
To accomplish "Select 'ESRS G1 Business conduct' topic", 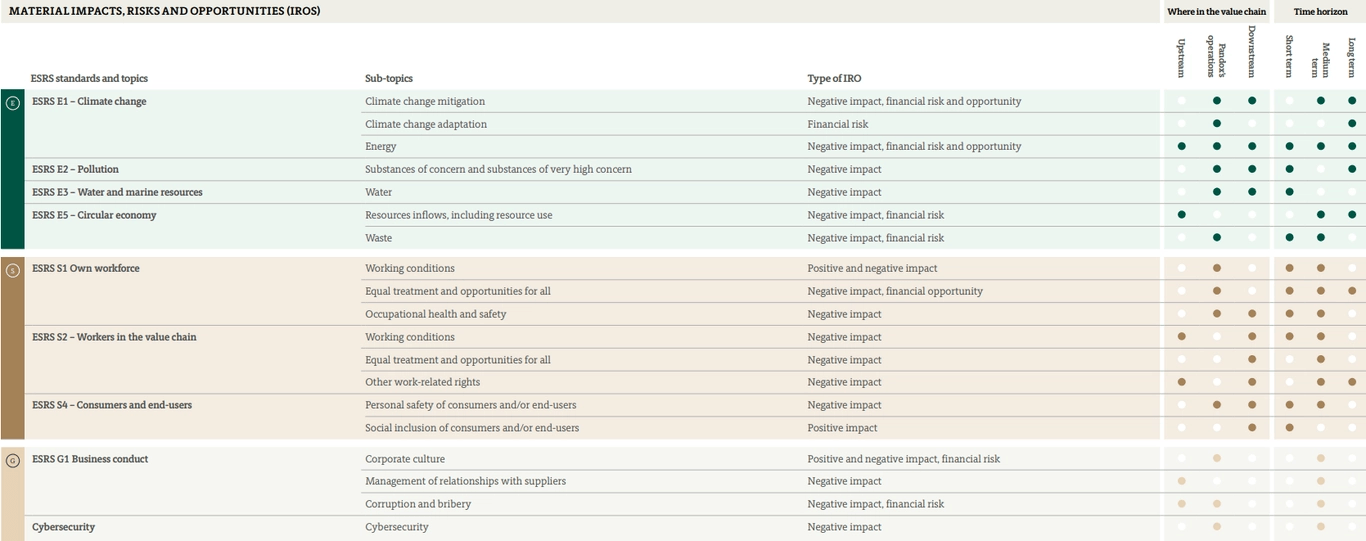I will pyautogui.click(x=90, y=459).
